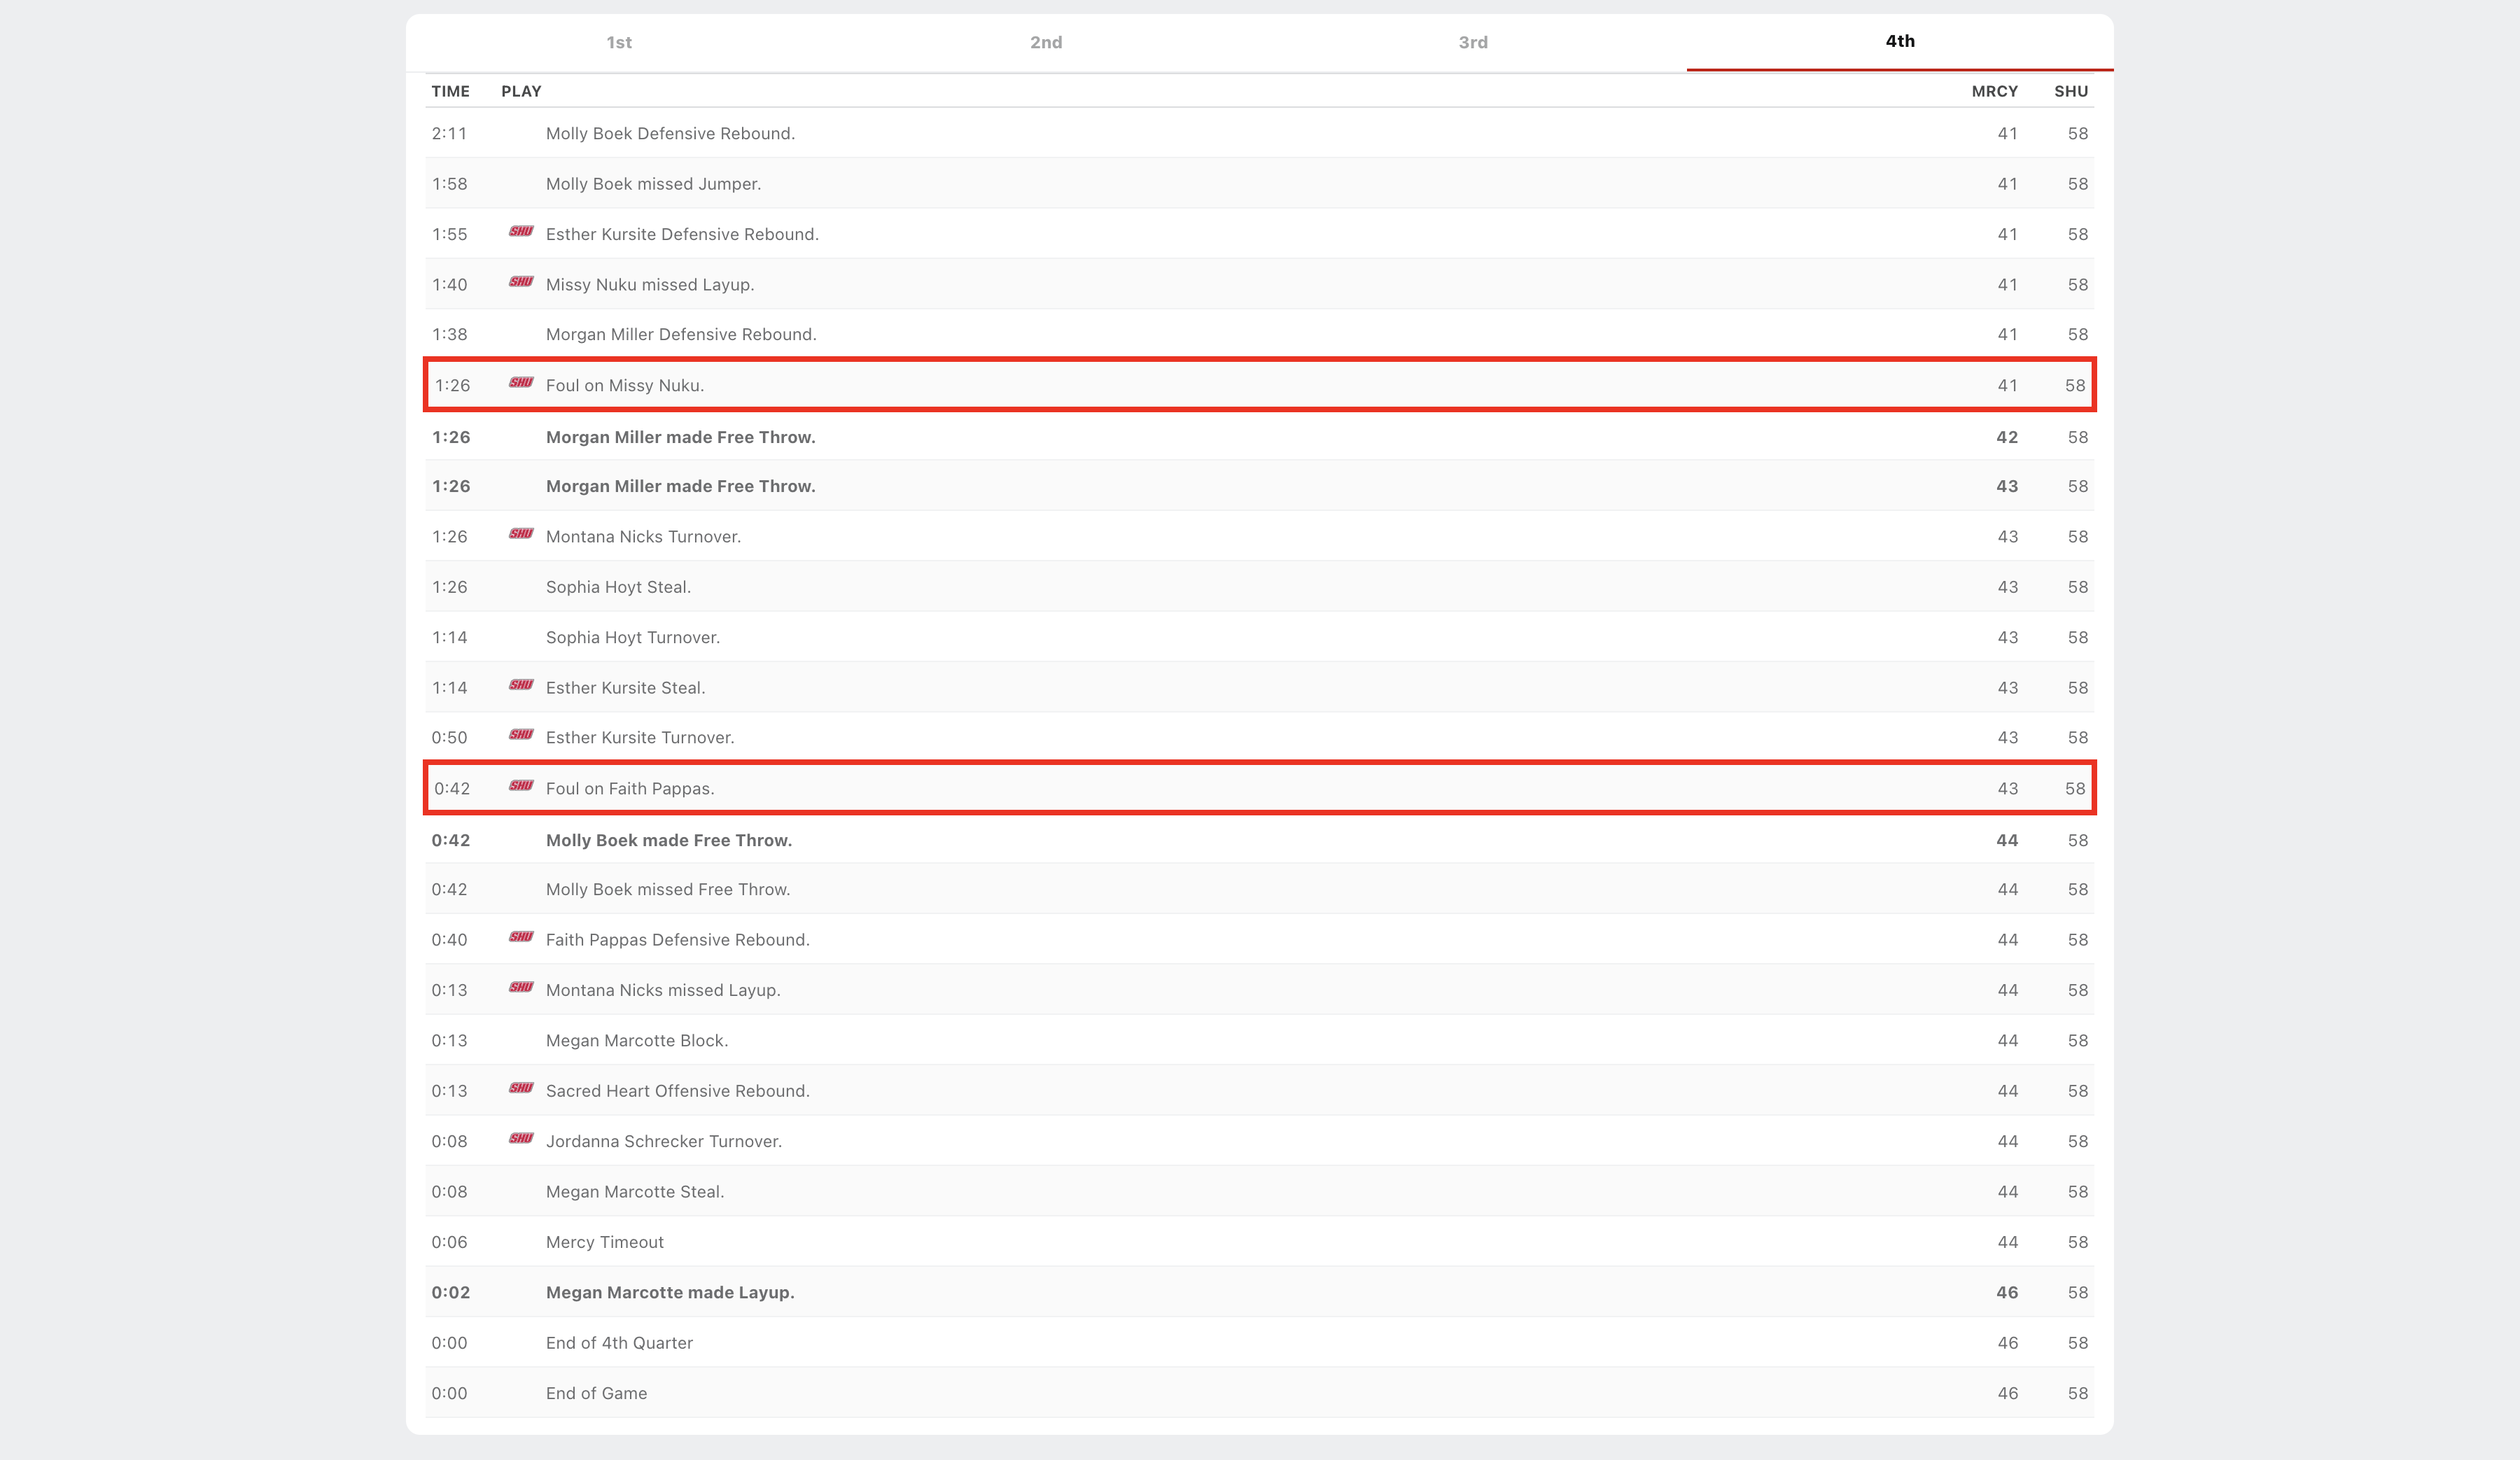2520x1460 pixels.
Task: Click SHU logo beside Montana Nicks Turnover
Action: (521, 534)
